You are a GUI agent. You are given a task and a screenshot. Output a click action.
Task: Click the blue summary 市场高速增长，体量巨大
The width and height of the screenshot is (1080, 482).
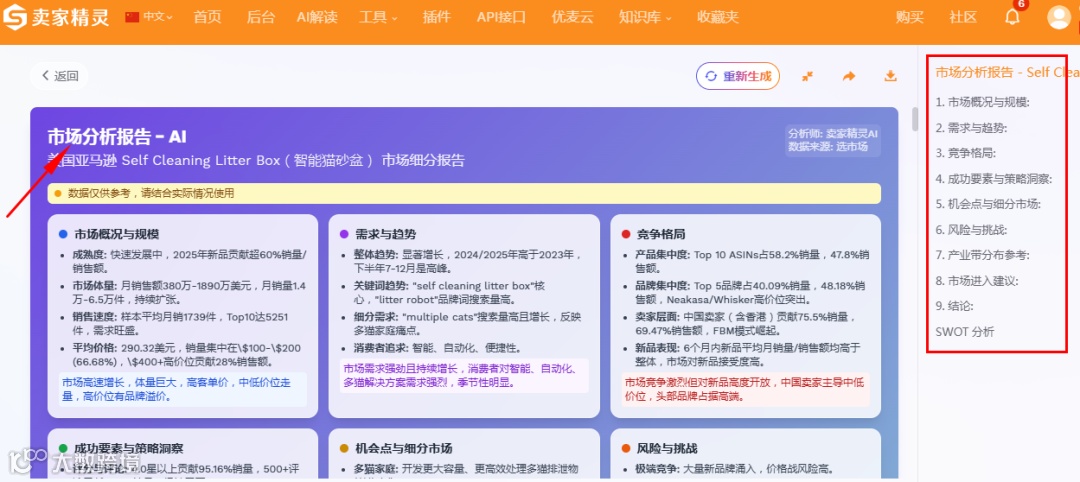(x=183, y=389)
